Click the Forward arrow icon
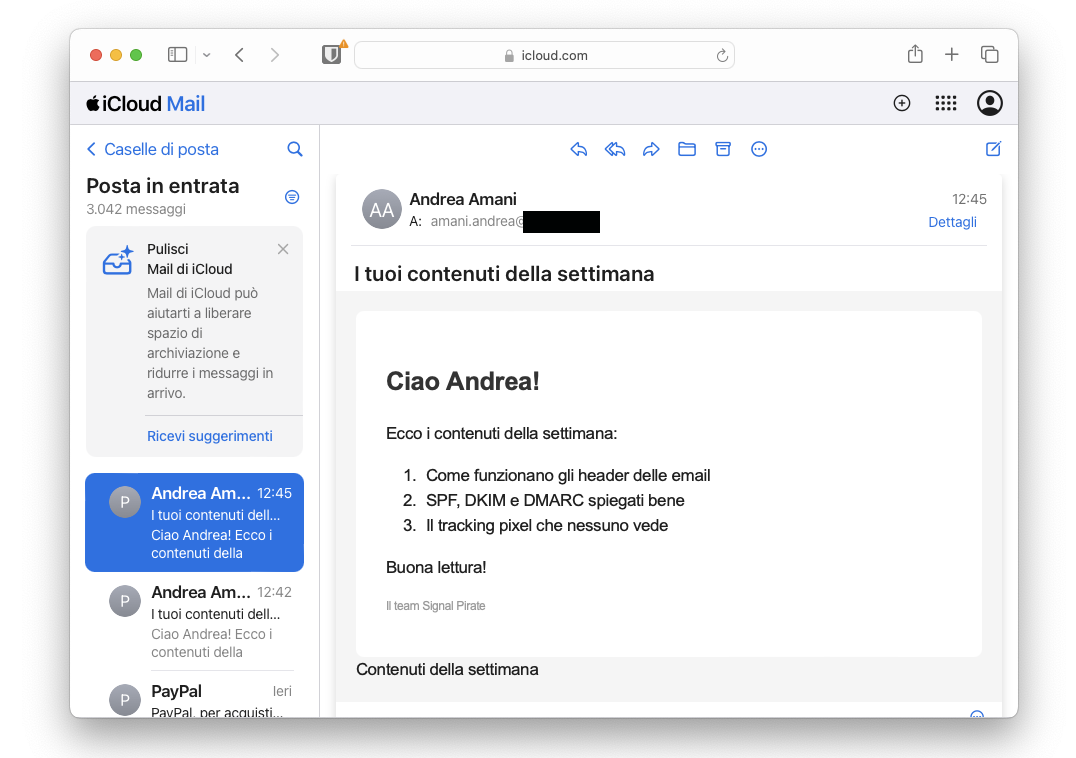This screenshot has height=758, width=1076. coord(651,148)
